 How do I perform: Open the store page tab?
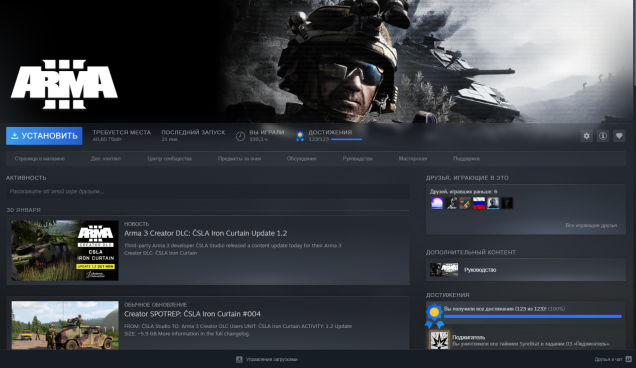40,159
